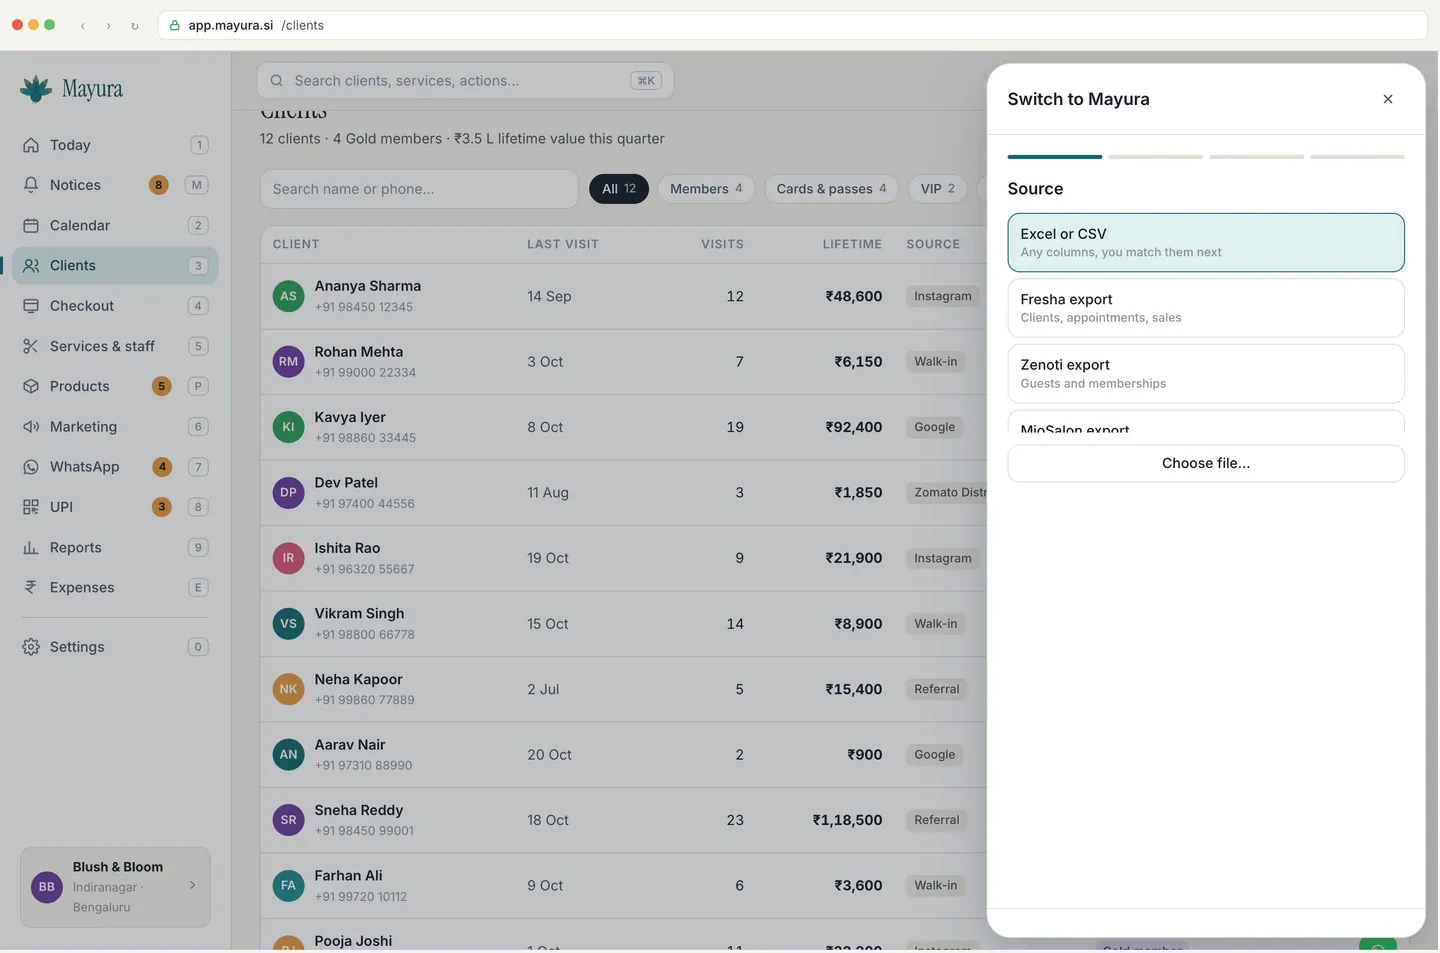Filter clients by Cards & passes tab
This screenshot has width=1440, height=953.
tap(831, 189)
